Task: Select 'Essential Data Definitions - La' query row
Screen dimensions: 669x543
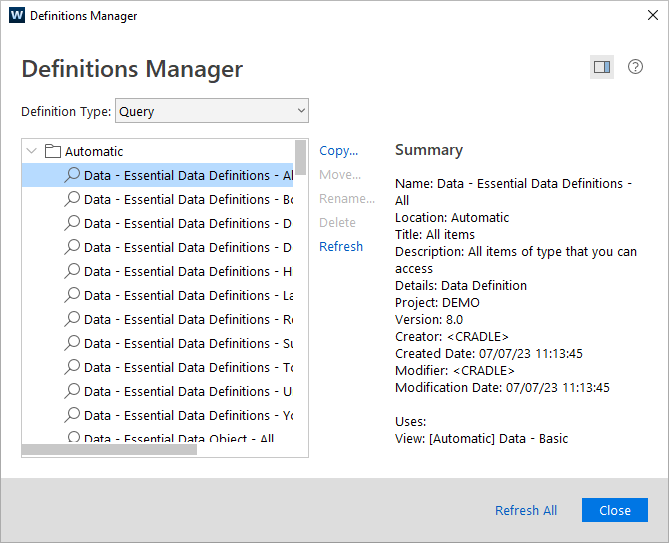Action: [157, 295]
